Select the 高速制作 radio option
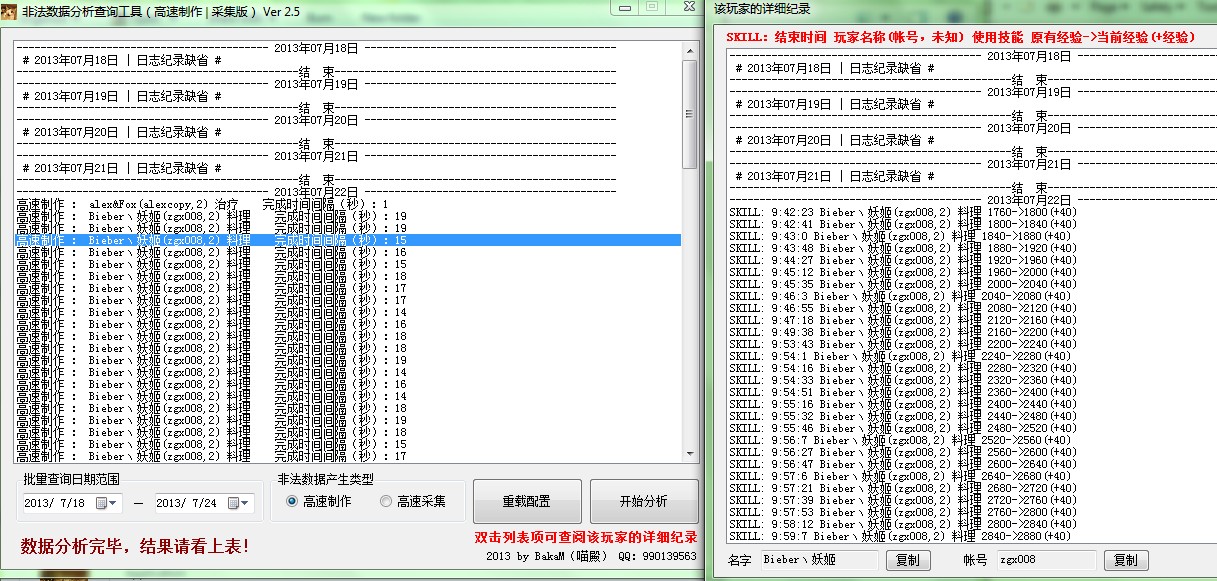This screenshot has width=1217, height=581. click(292, 502)
